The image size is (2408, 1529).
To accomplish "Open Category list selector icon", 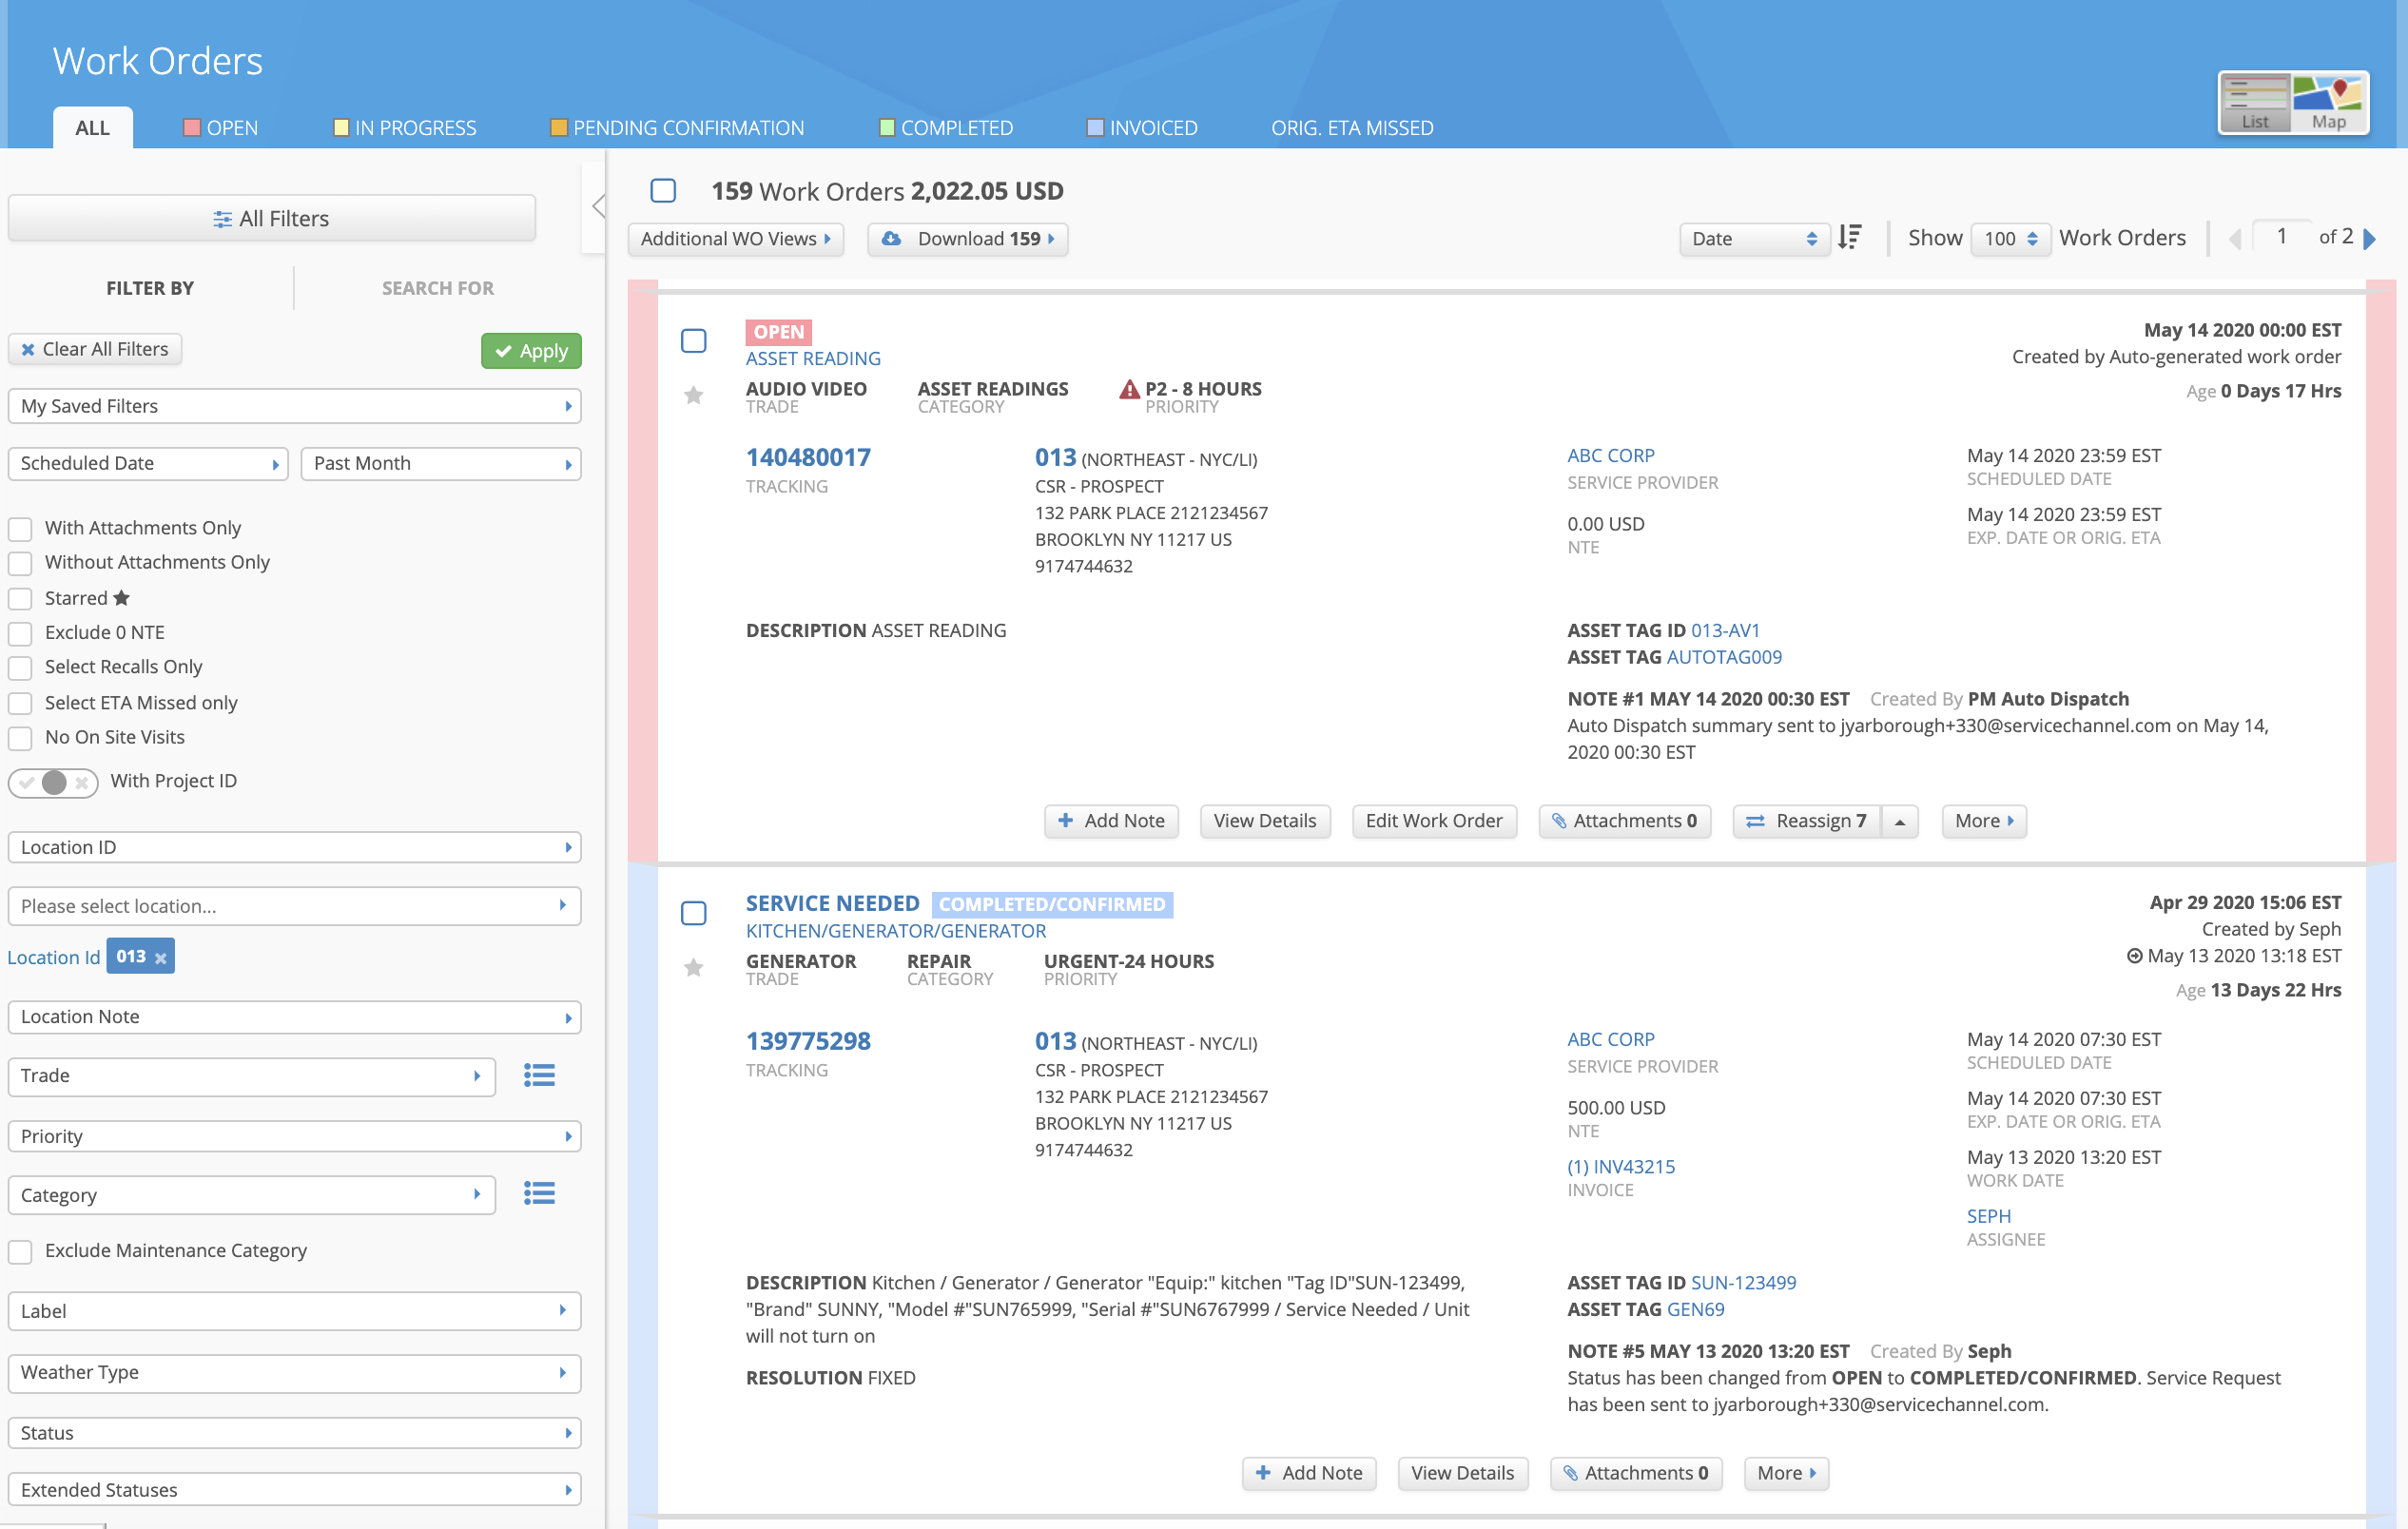I will point(539,1193).
